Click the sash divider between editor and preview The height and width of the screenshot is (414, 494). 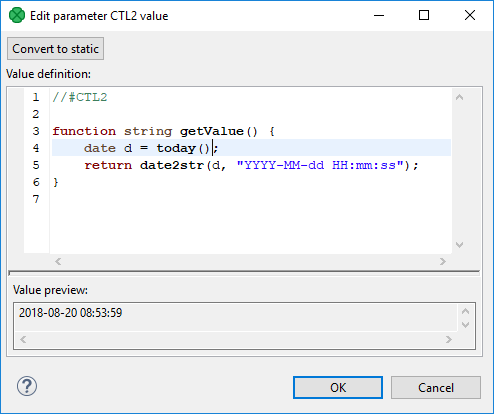(244, 273)
